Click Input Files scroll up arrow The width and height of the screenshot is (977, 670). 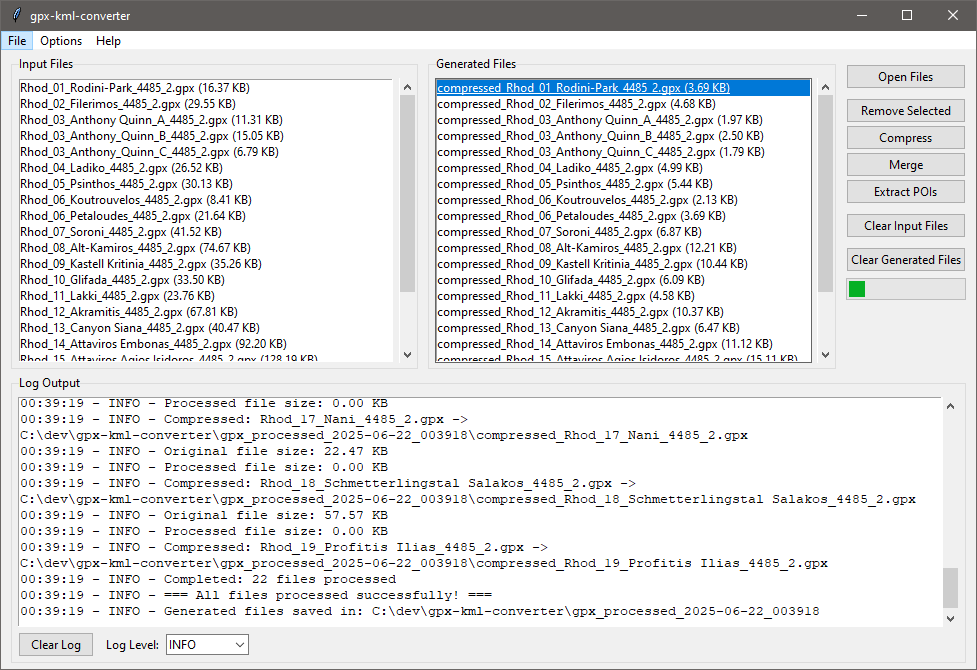coord(407,88)
